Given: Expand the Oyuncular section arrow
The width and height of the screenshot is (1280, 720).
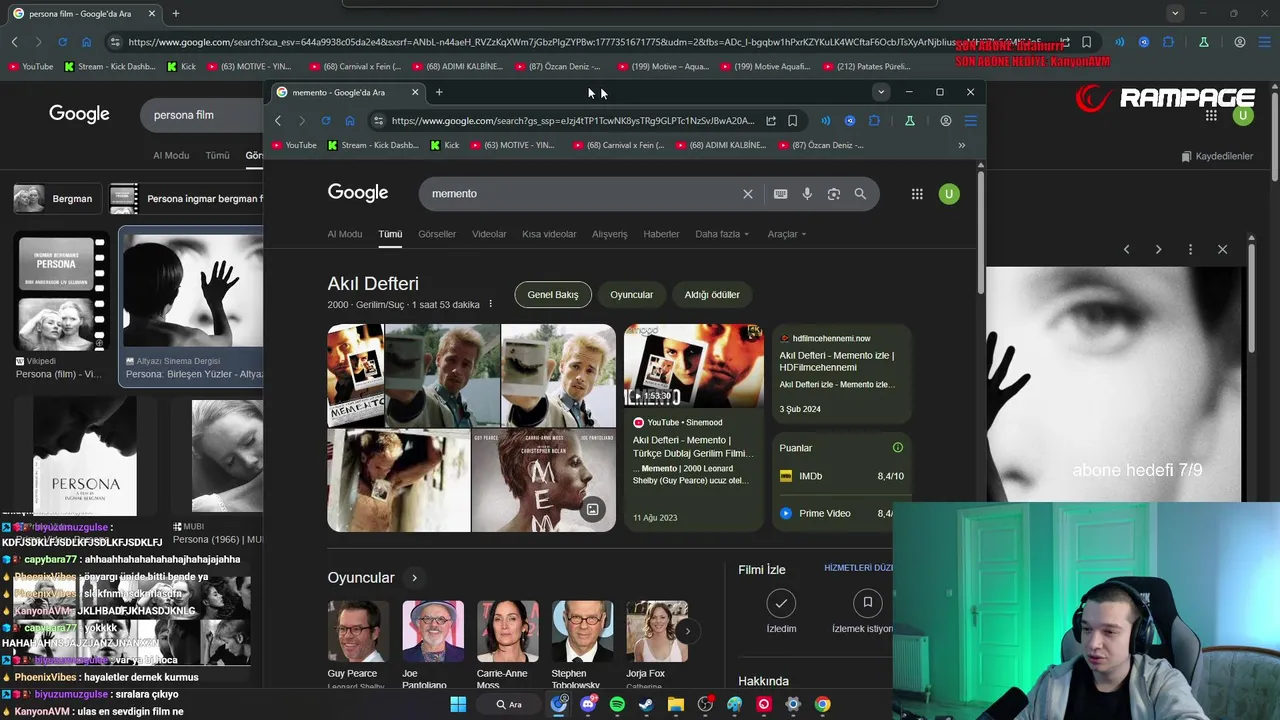Looking at the screenshot, I should pos(414,578).
